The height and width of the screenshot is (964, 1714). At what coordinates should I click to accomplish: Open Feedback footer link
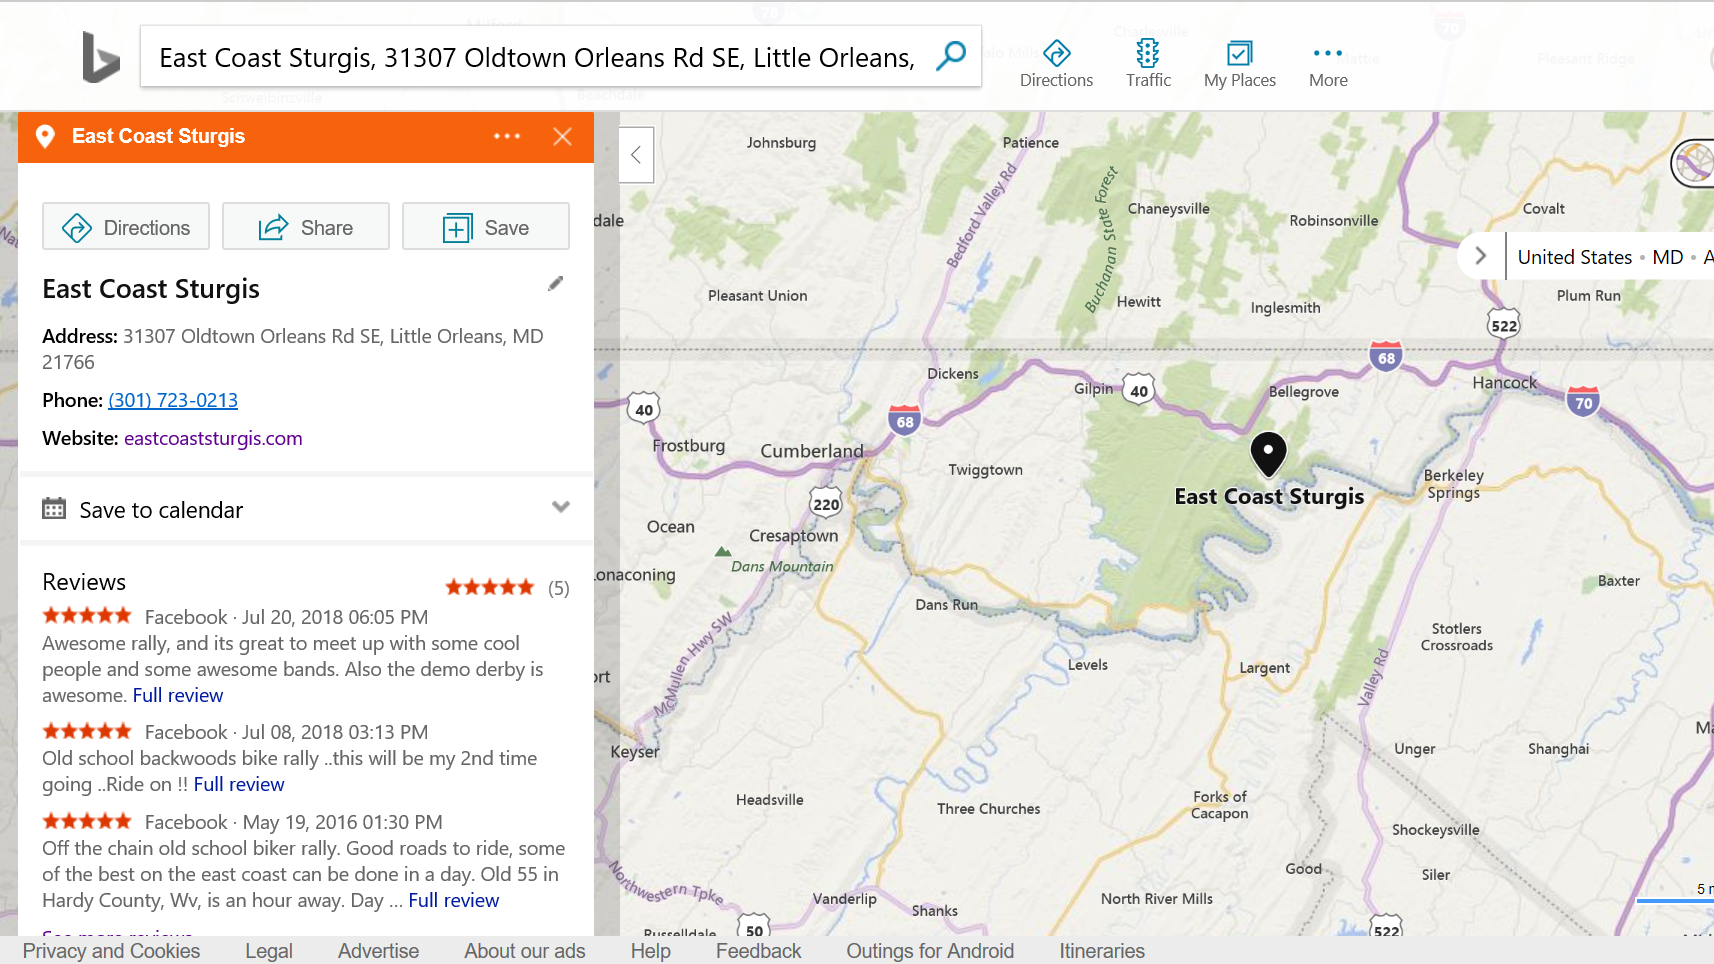click(758, 951)
